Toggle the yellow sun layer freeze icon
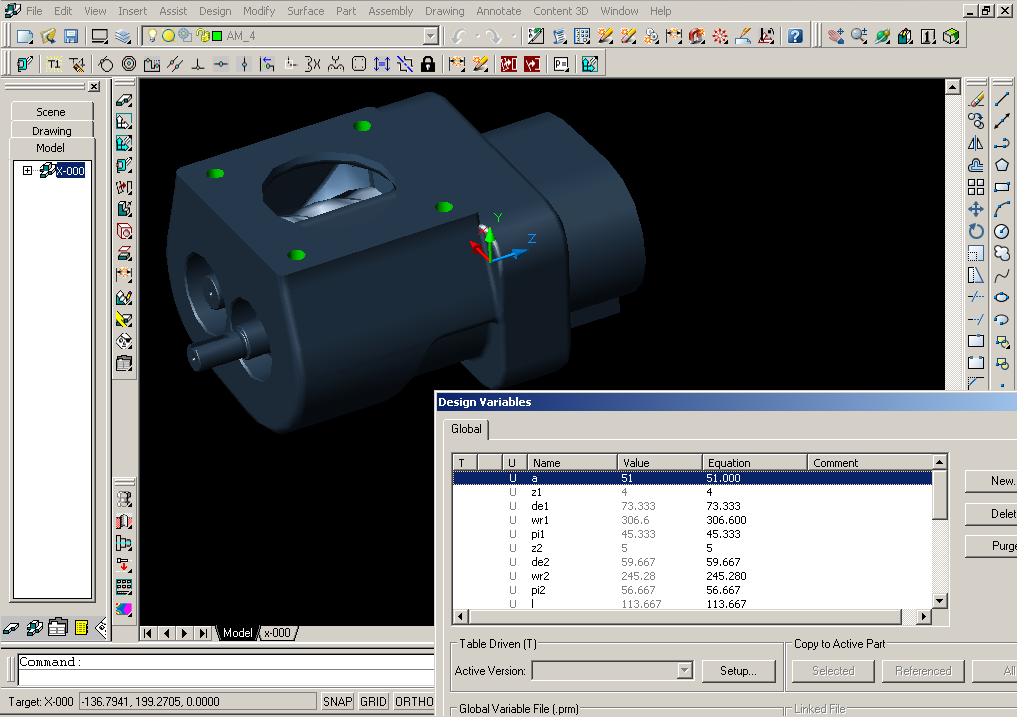The image size is (1017, 717). 168,36
